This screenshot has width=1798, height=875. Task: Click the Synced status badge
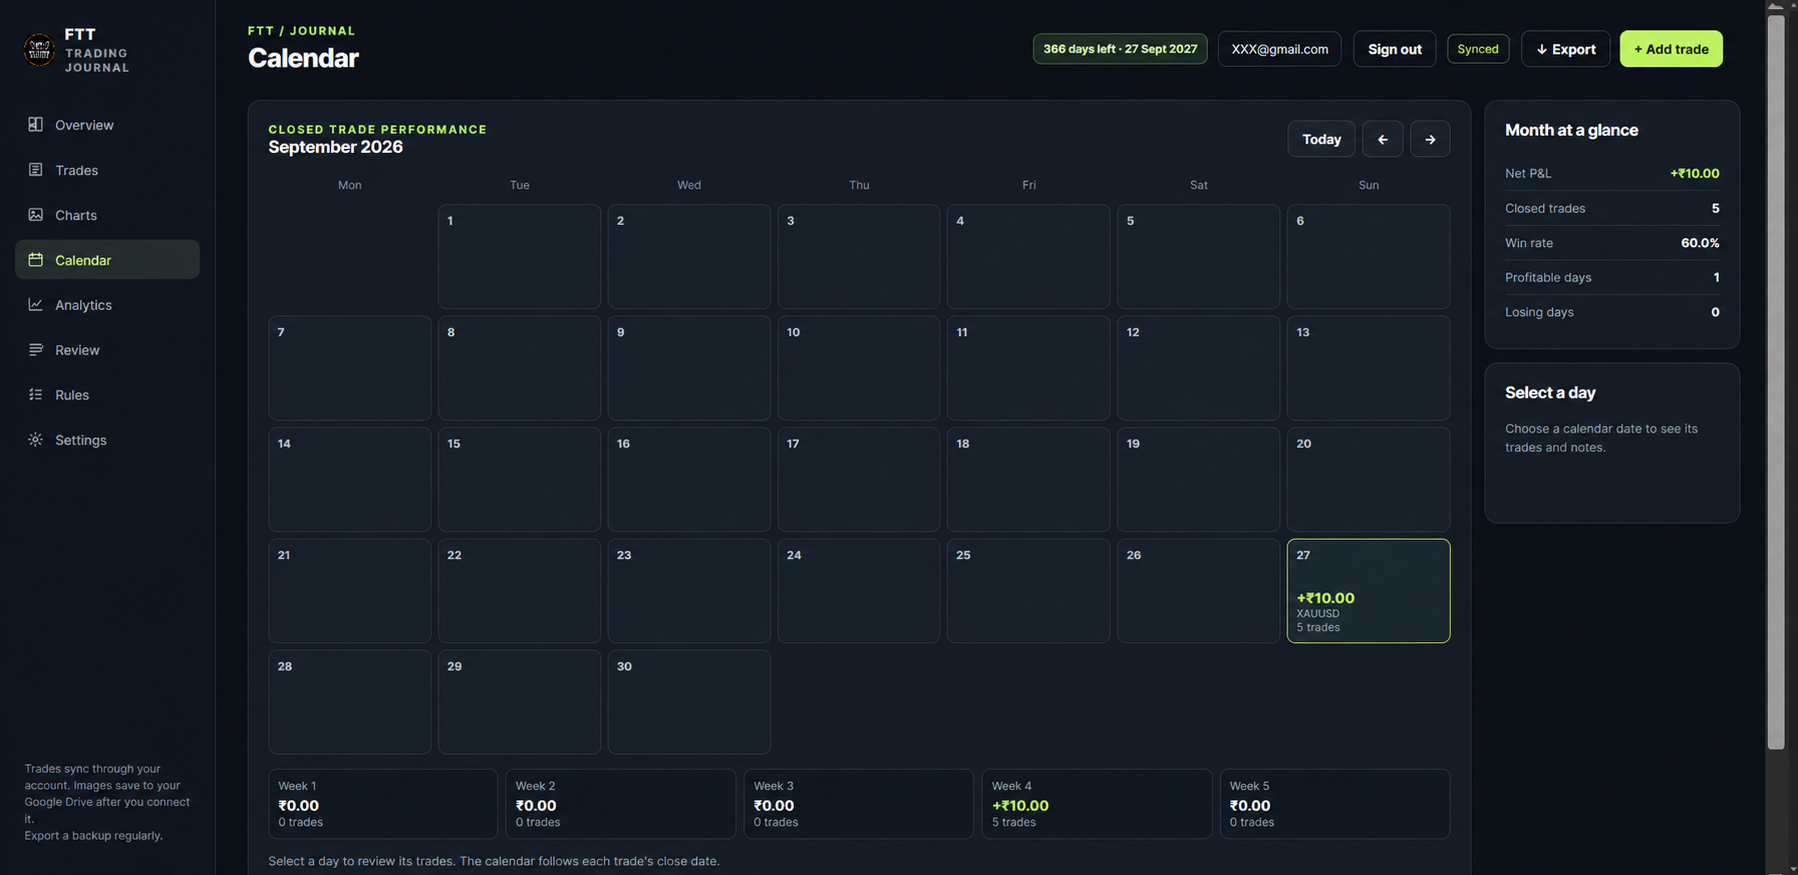[1478, 49]
